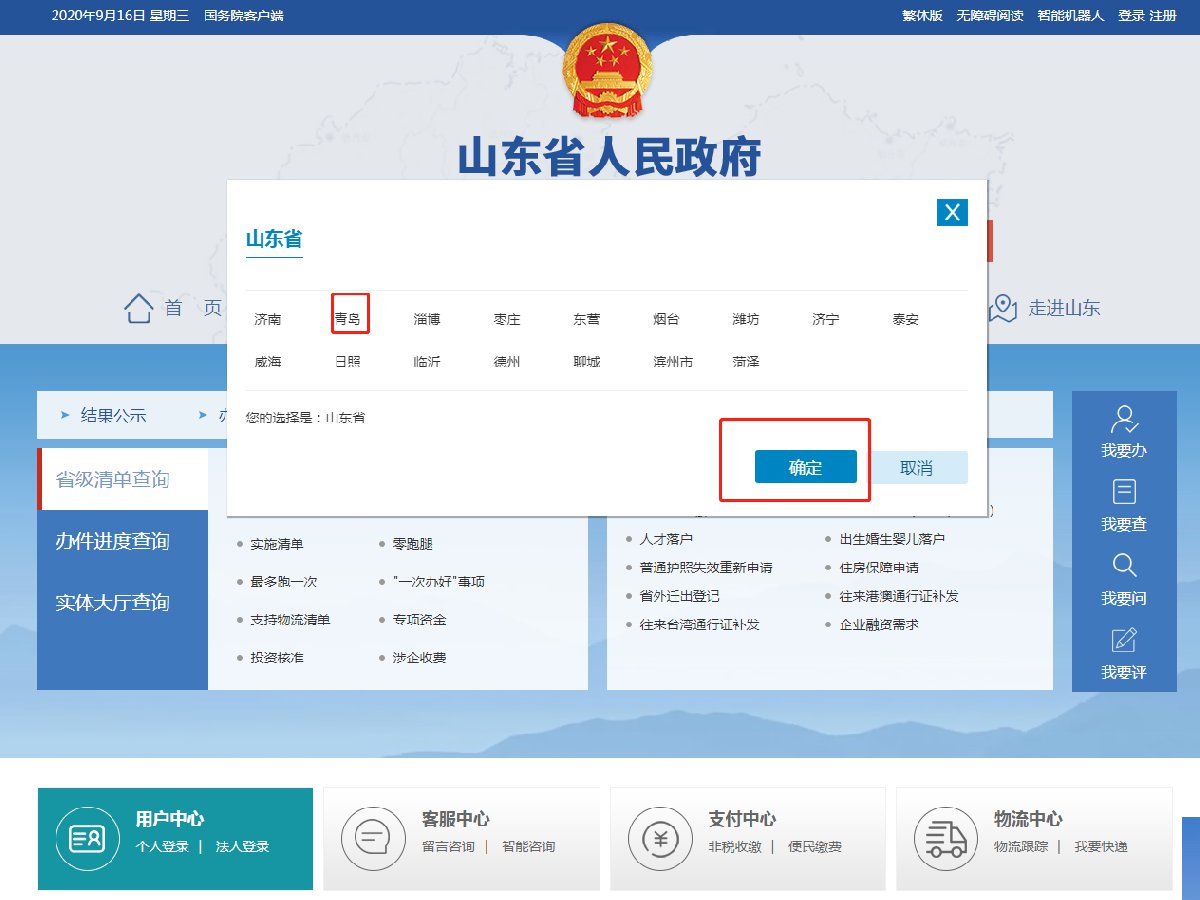Click 便民缴费 under 支付中心
The image size is (1200, 900).
[x=814, y=847]
